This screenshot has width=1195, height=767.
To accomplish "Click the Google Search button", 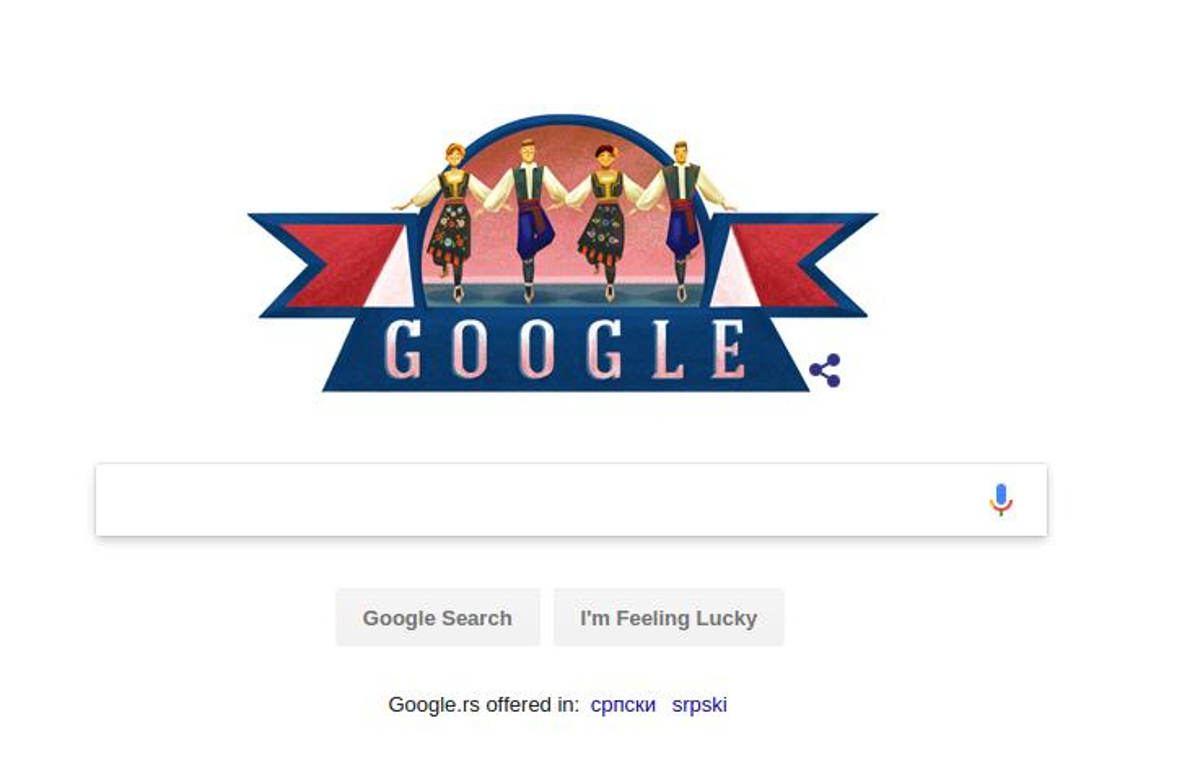I will (437, 618).
